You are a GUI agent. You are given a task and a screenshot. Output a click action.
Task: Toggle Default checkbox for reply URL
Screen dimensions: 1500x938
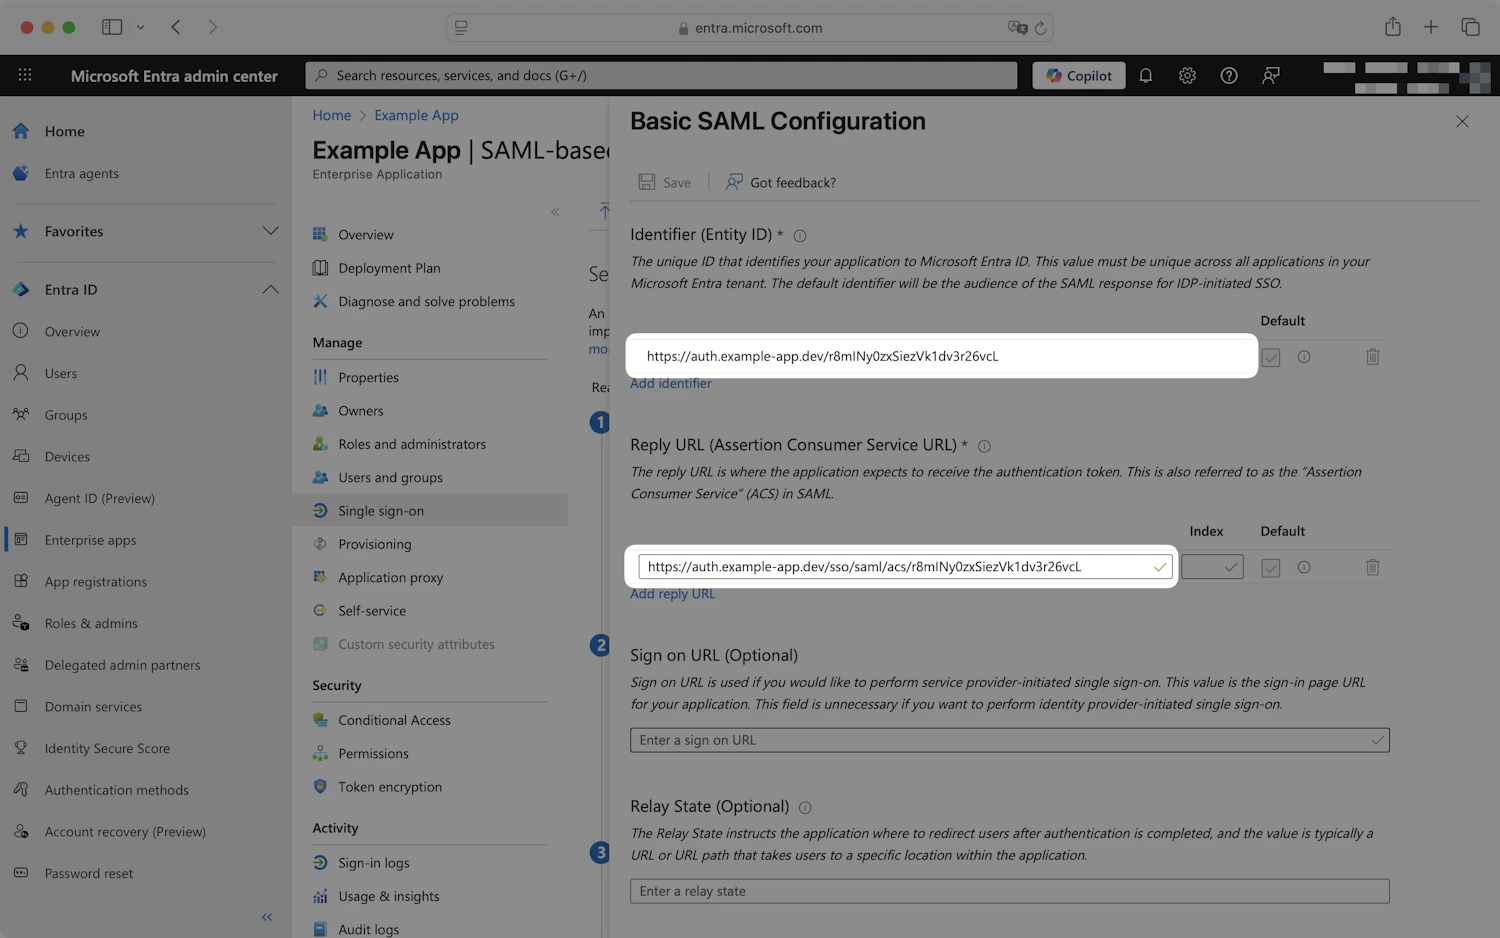click(1271, 568)
